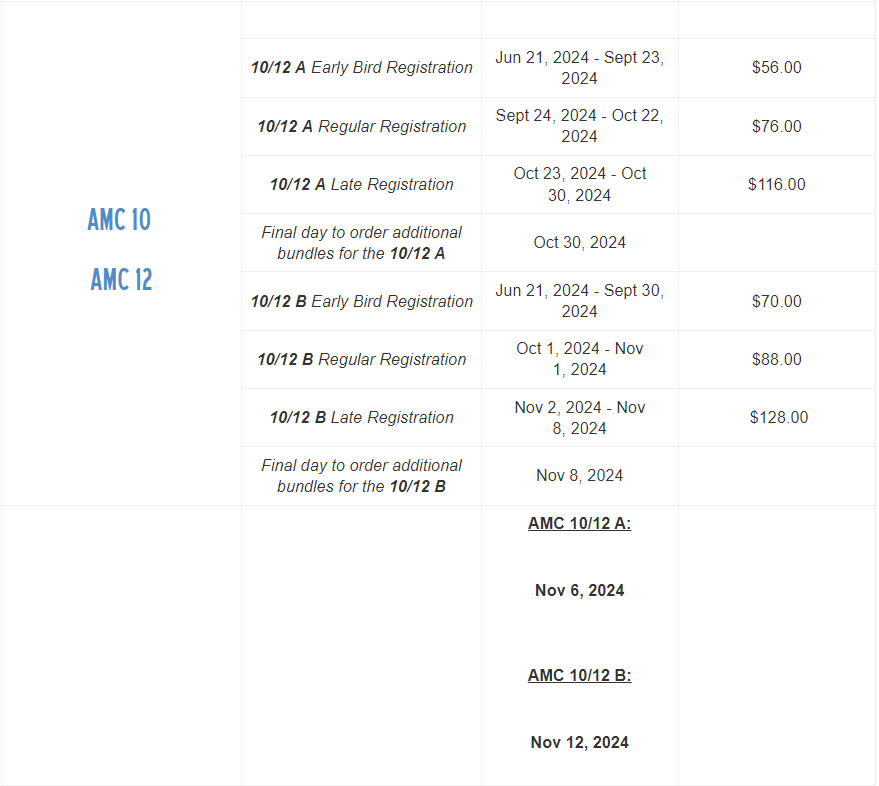The image size is (879, 786).
Task: Open the AMC 12 link
Action: [x=121, y=279]
